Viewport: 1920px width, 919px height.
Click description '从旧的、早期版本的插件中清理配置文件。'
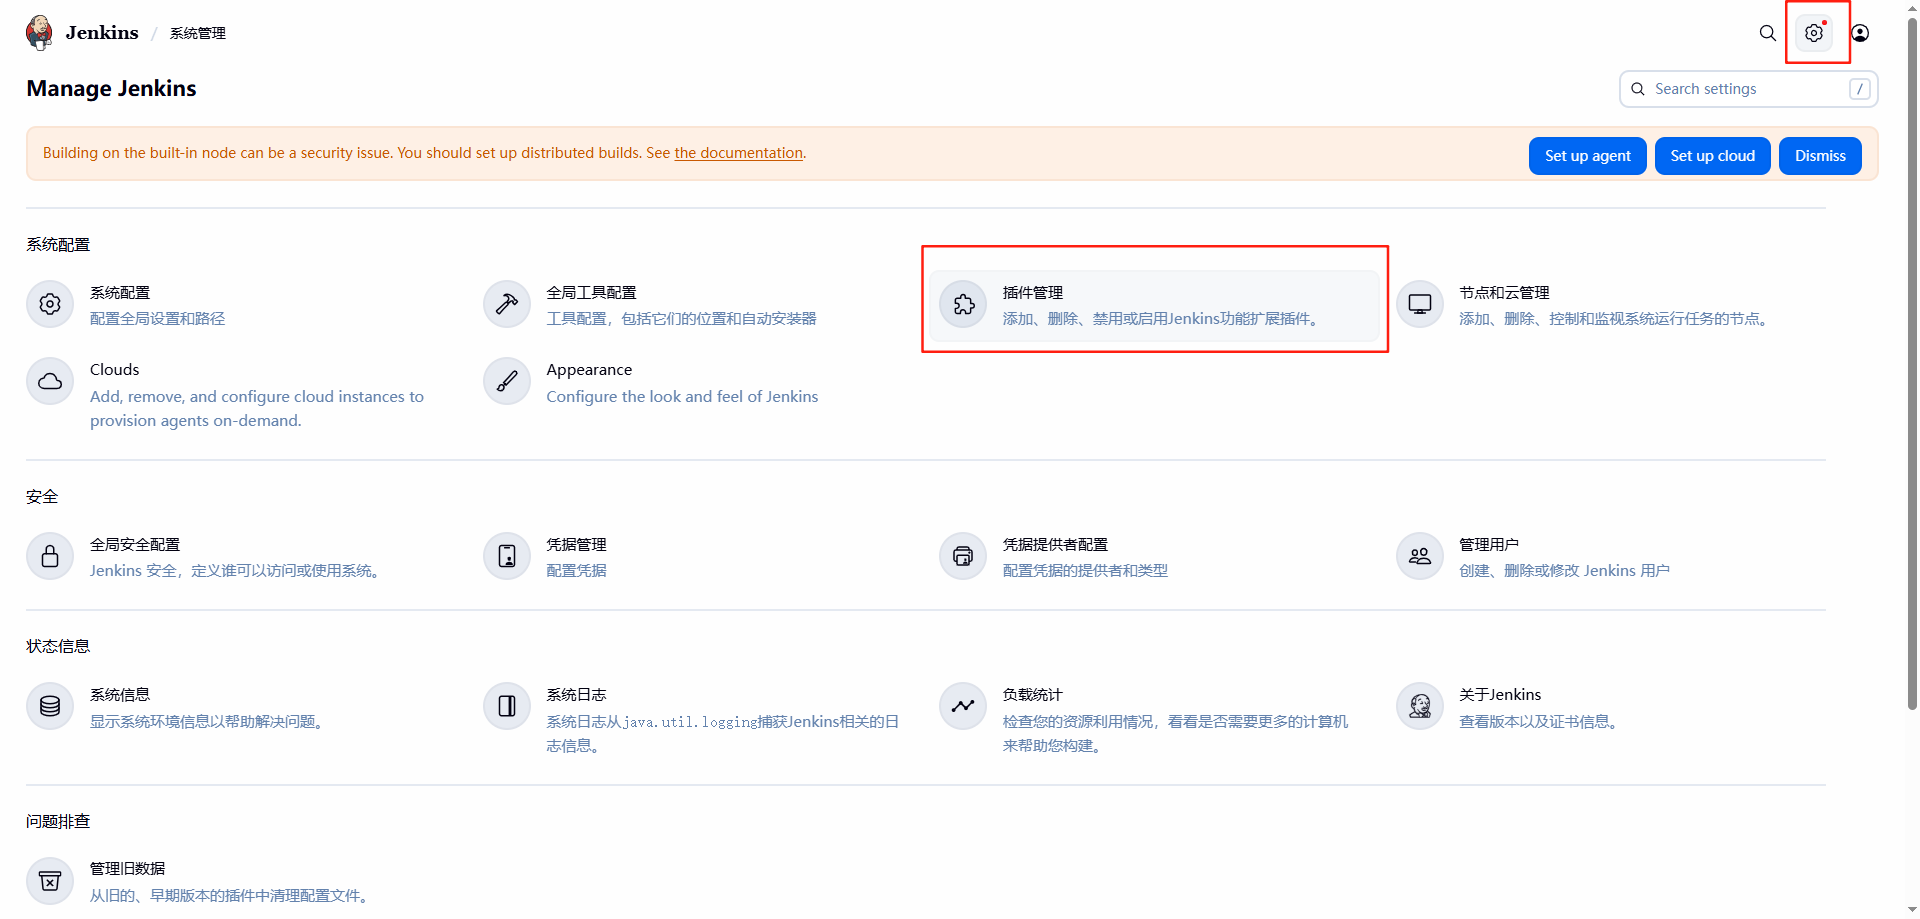[x=232, y=896]
